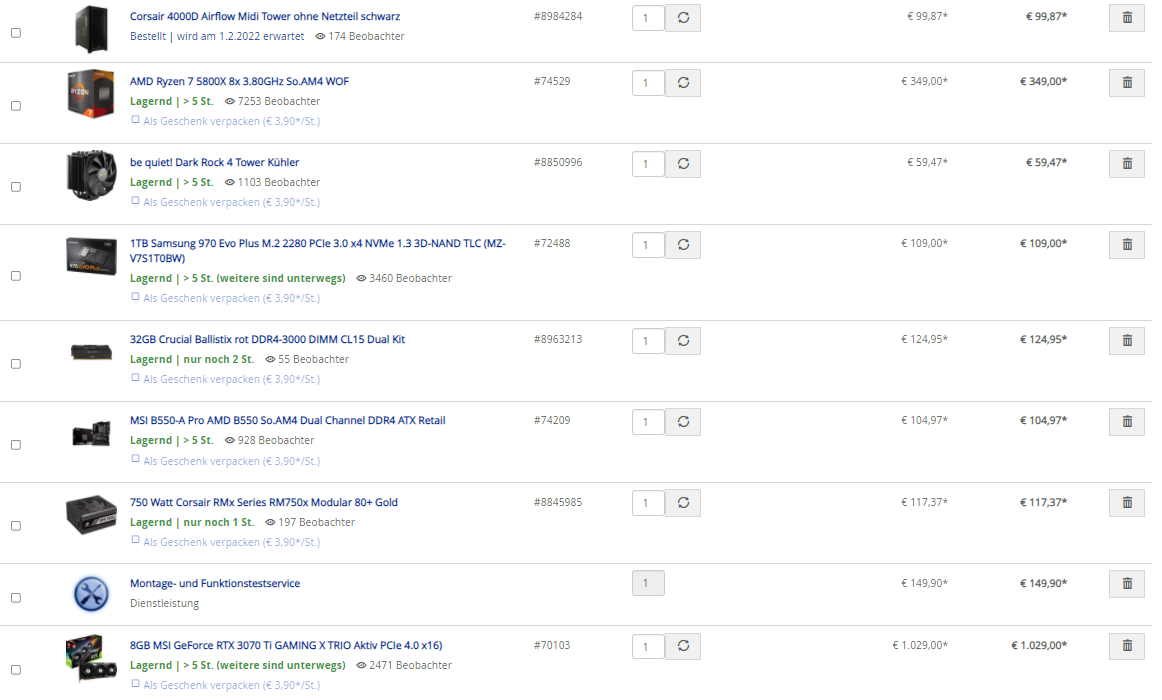Update quantity of Samsung 970 Evo Plus

click(x=683, y=244)
